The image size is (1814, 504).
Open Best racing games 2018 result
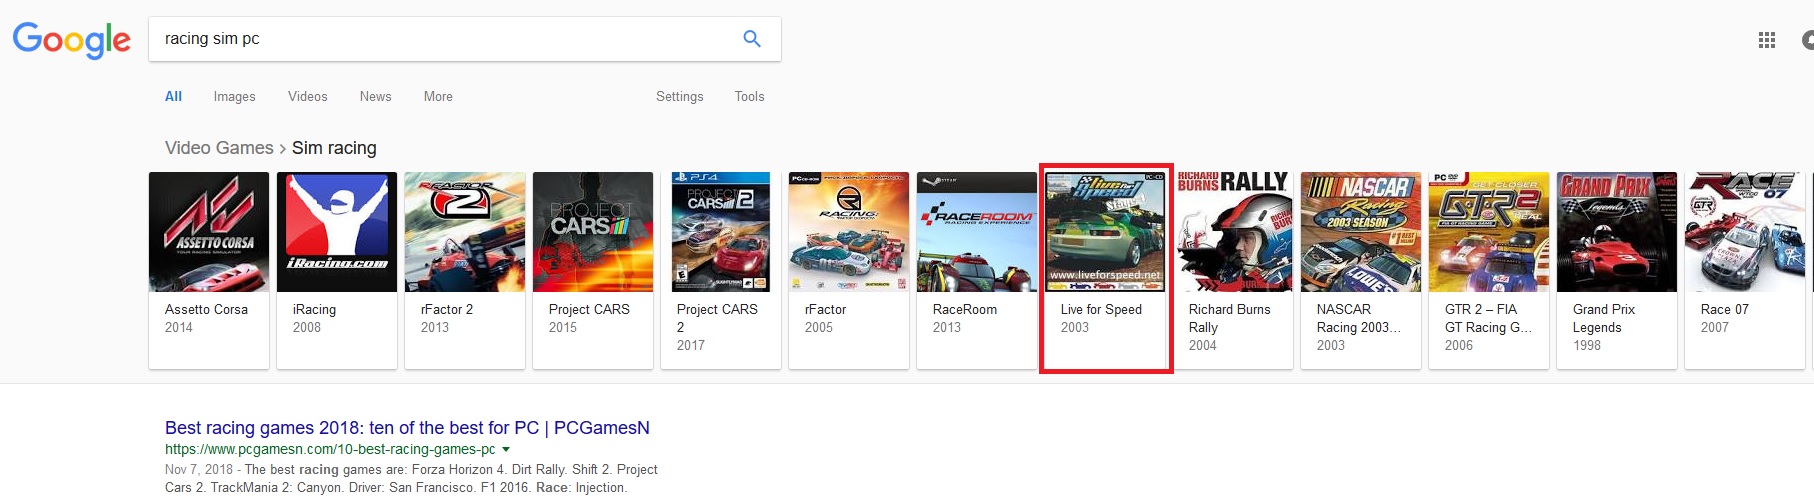tap(407, 428)
